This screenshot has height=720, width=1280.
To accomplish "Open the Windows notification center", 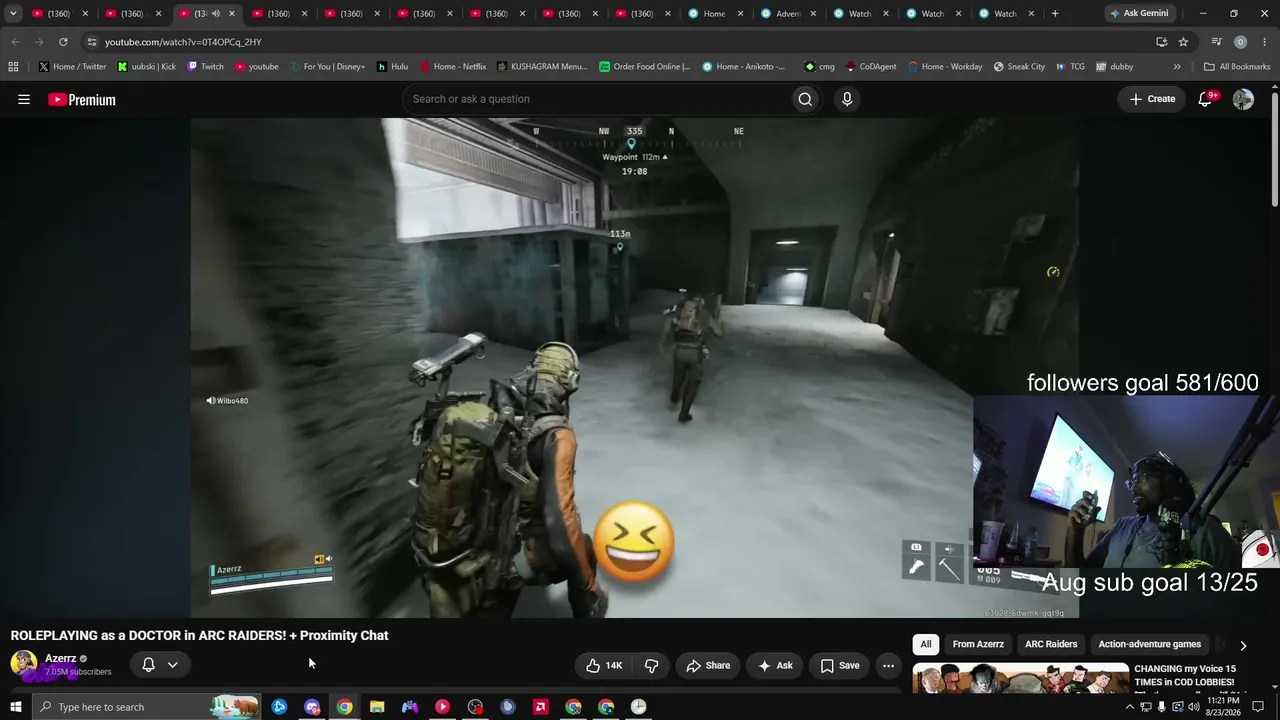I will coord(1258,707).
